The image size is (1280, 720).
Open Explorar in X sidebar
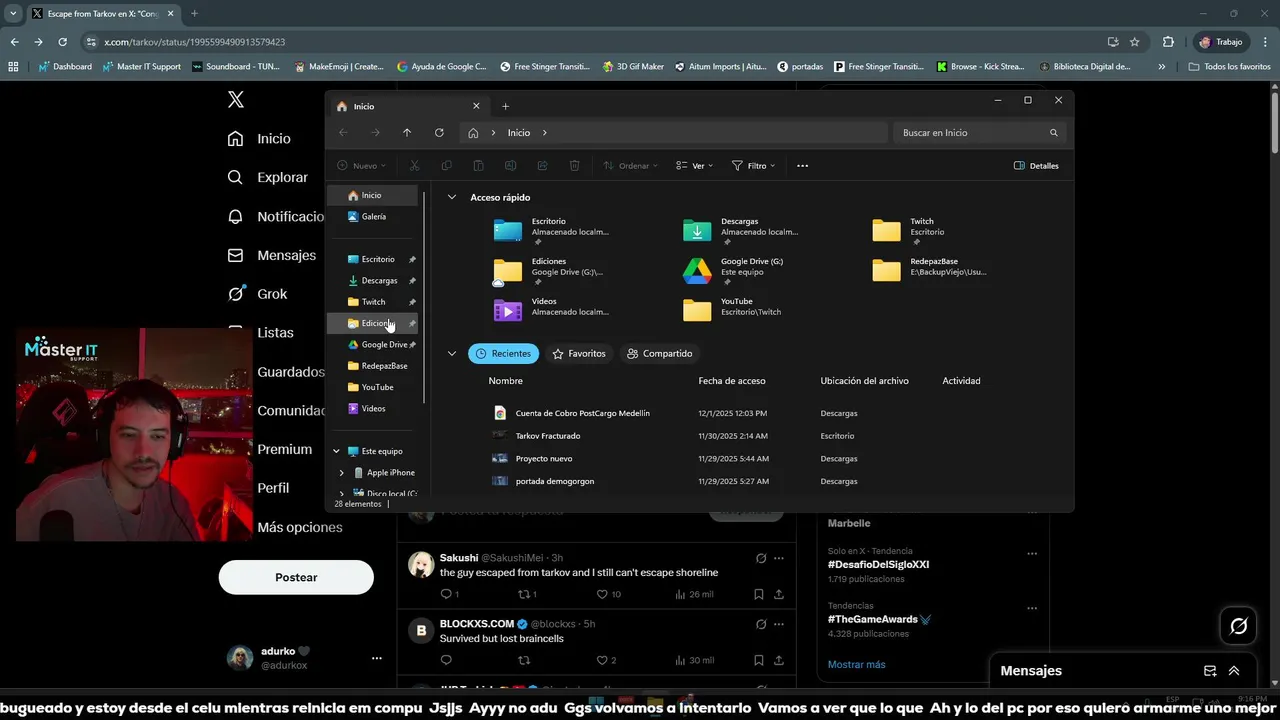point(267,177)
